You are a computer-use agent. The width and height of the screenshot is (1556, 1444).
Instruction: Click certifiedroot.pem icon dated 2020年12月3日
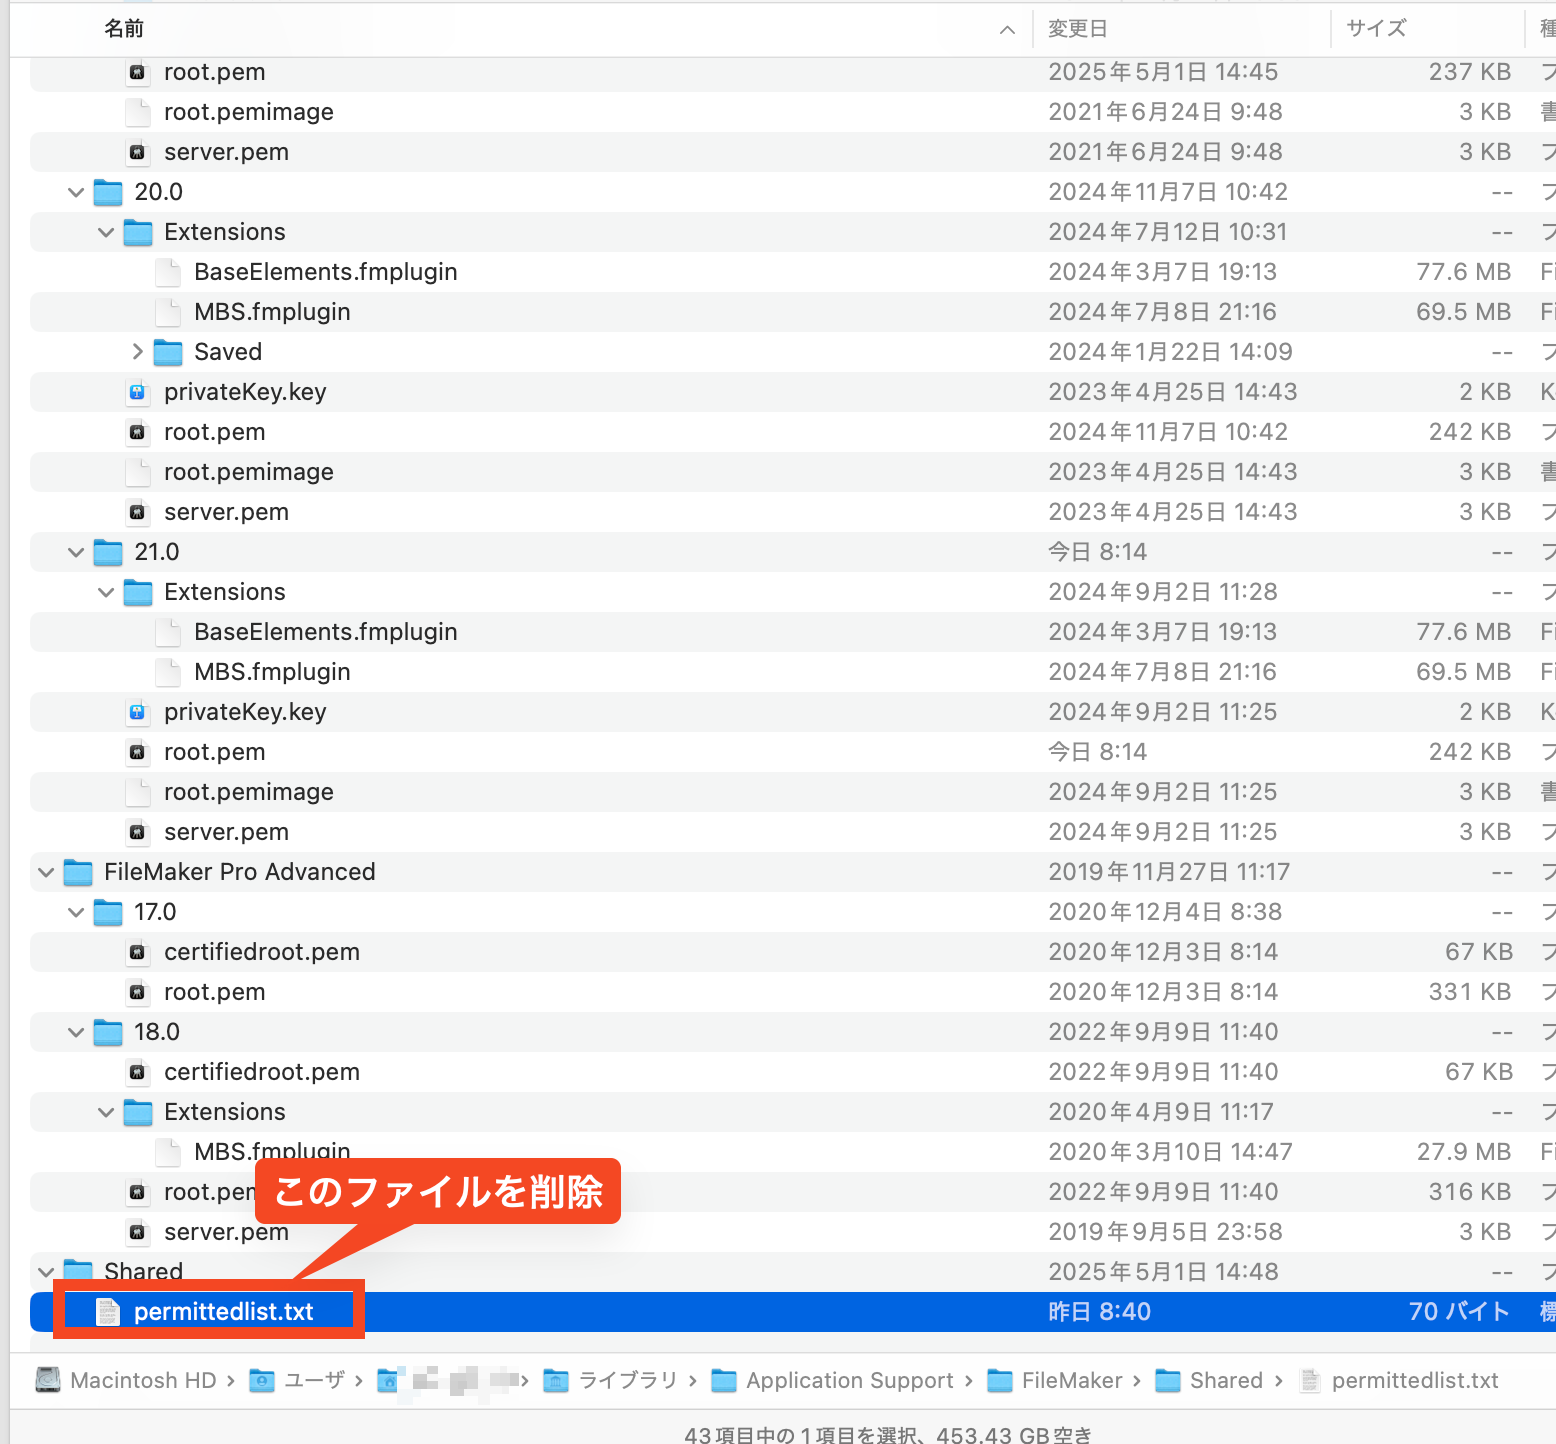[138, 952]
